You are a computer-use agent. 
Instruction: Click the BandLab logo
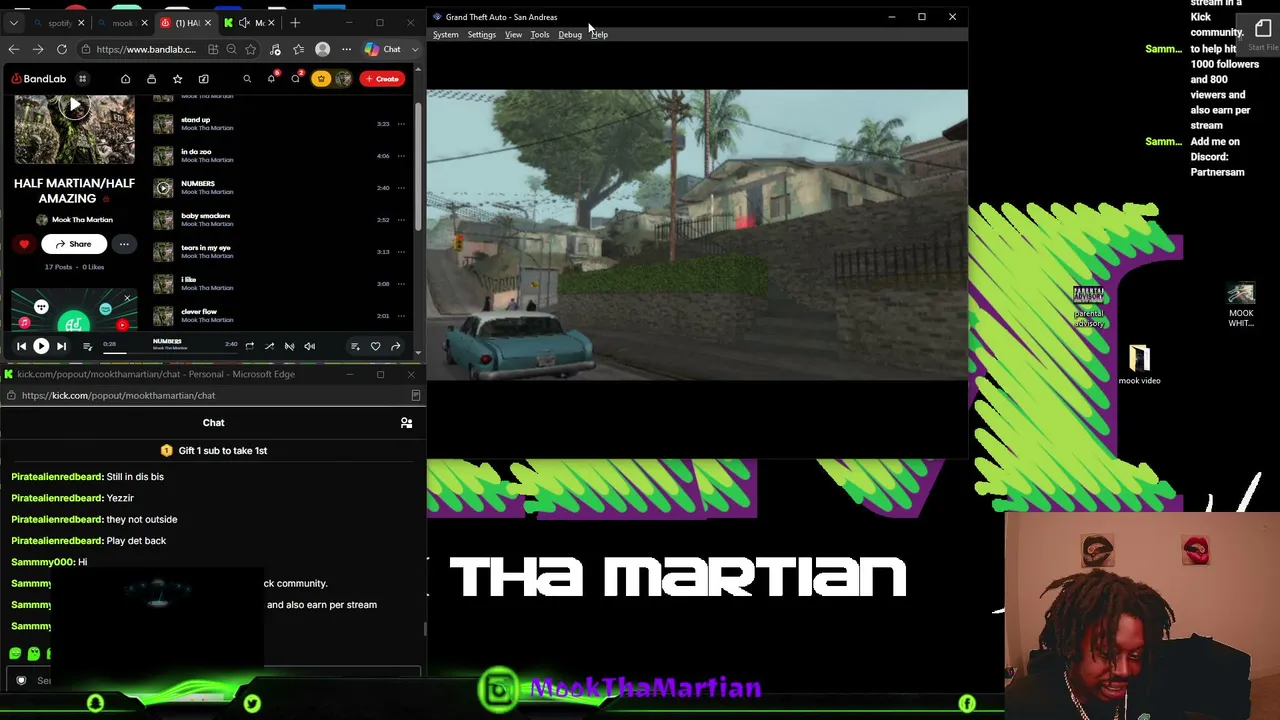pos(39,79)
